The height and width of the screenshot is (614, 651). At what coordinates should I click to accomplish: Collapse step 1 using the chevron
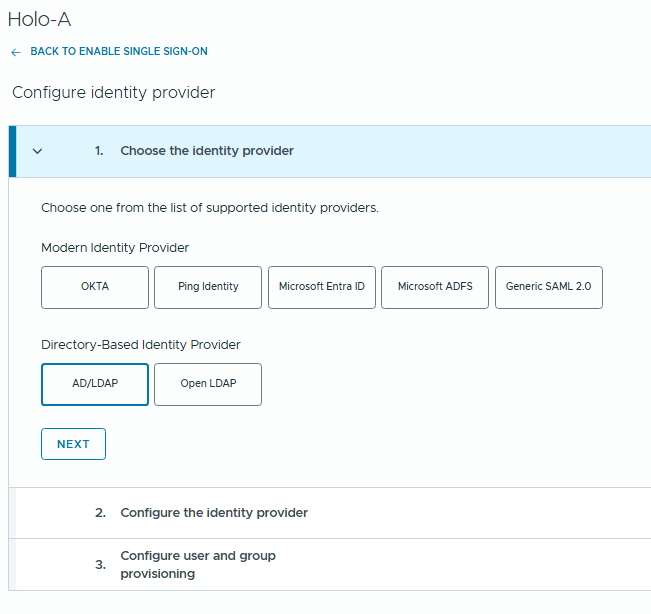(x=38, y=151)
